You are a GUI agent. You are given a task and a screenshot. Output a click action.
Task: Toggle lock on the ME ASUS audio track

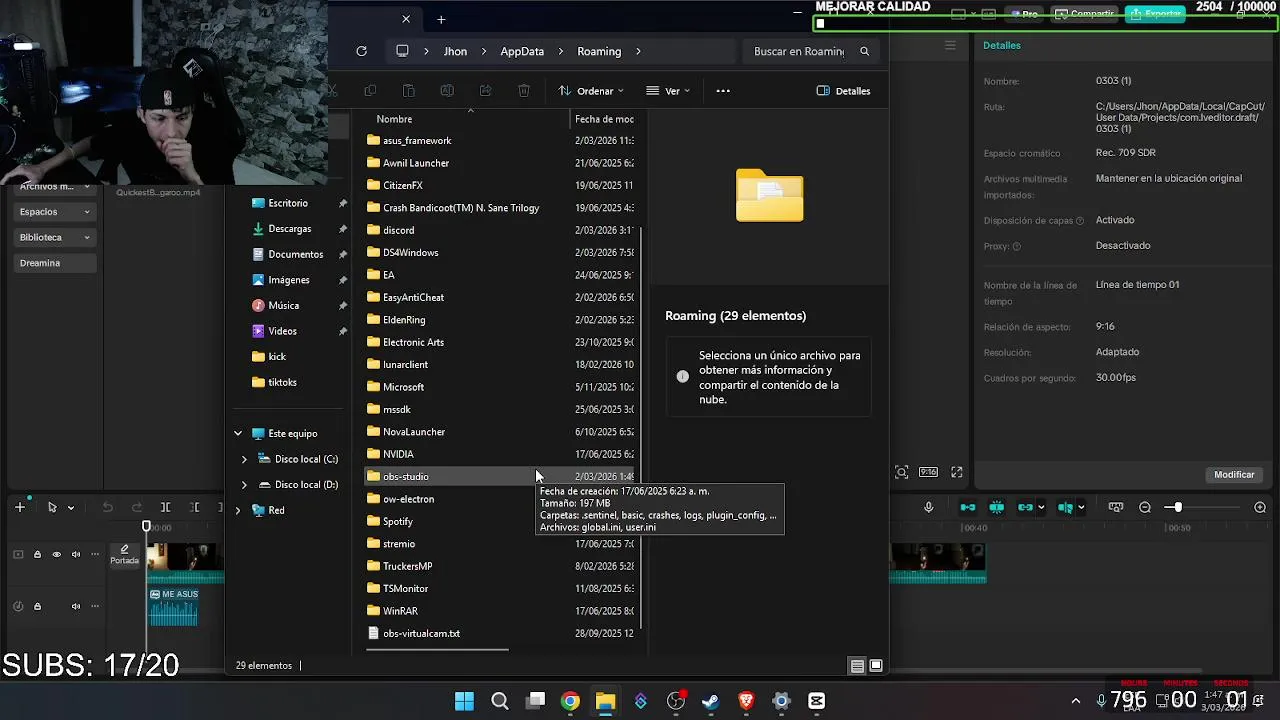tap(37, 606)
